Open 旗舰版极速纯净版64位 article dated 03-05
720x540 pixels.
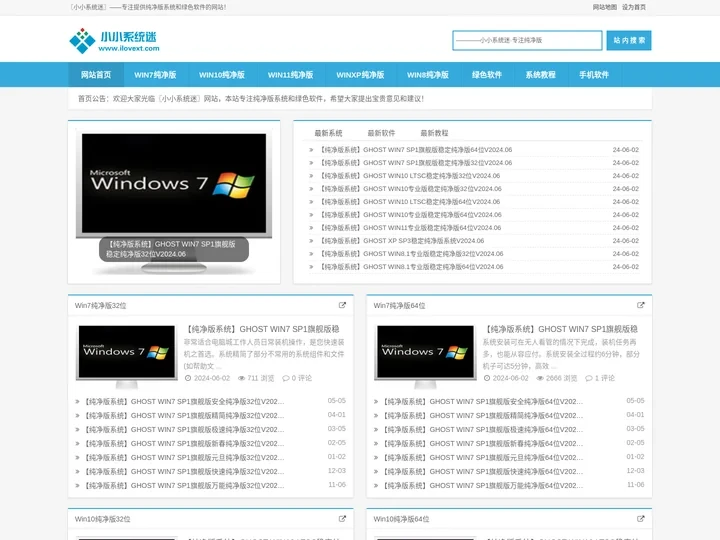(x=483, y=429)
